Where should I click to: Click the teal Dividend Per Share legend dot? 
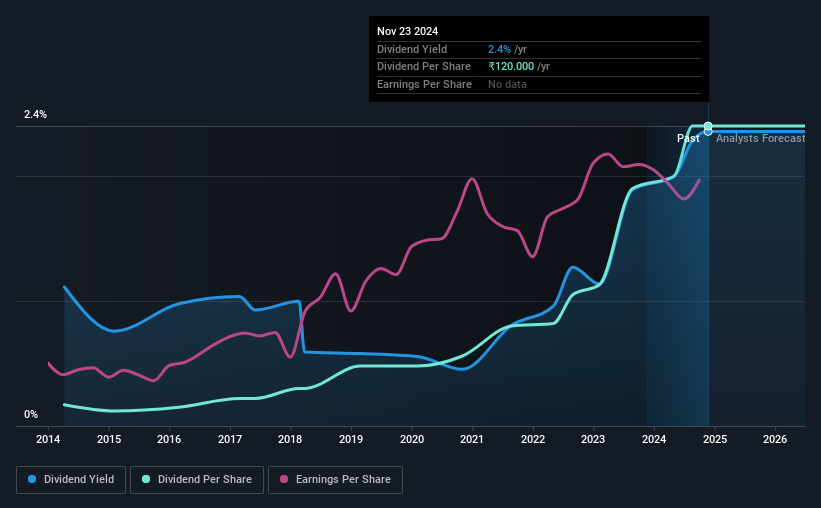pyautogui.click(x=146, y=479)
